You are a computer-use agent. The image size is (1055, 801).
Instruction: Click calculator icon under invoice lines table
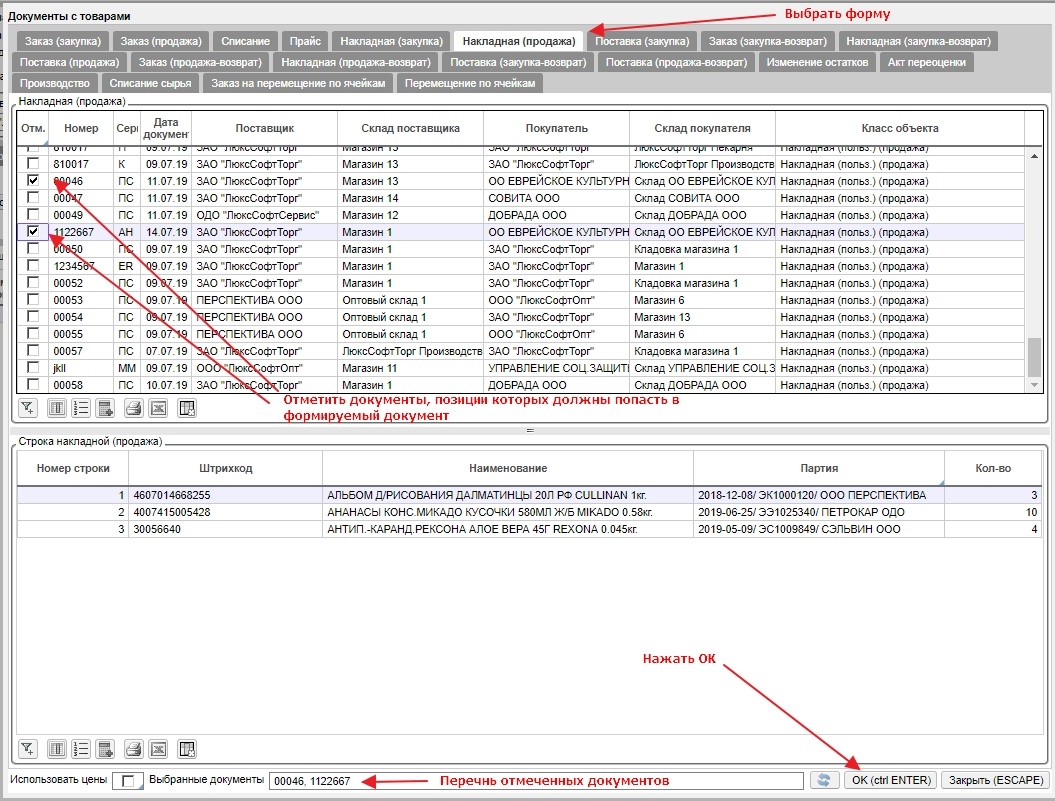(x=106, y=748)
